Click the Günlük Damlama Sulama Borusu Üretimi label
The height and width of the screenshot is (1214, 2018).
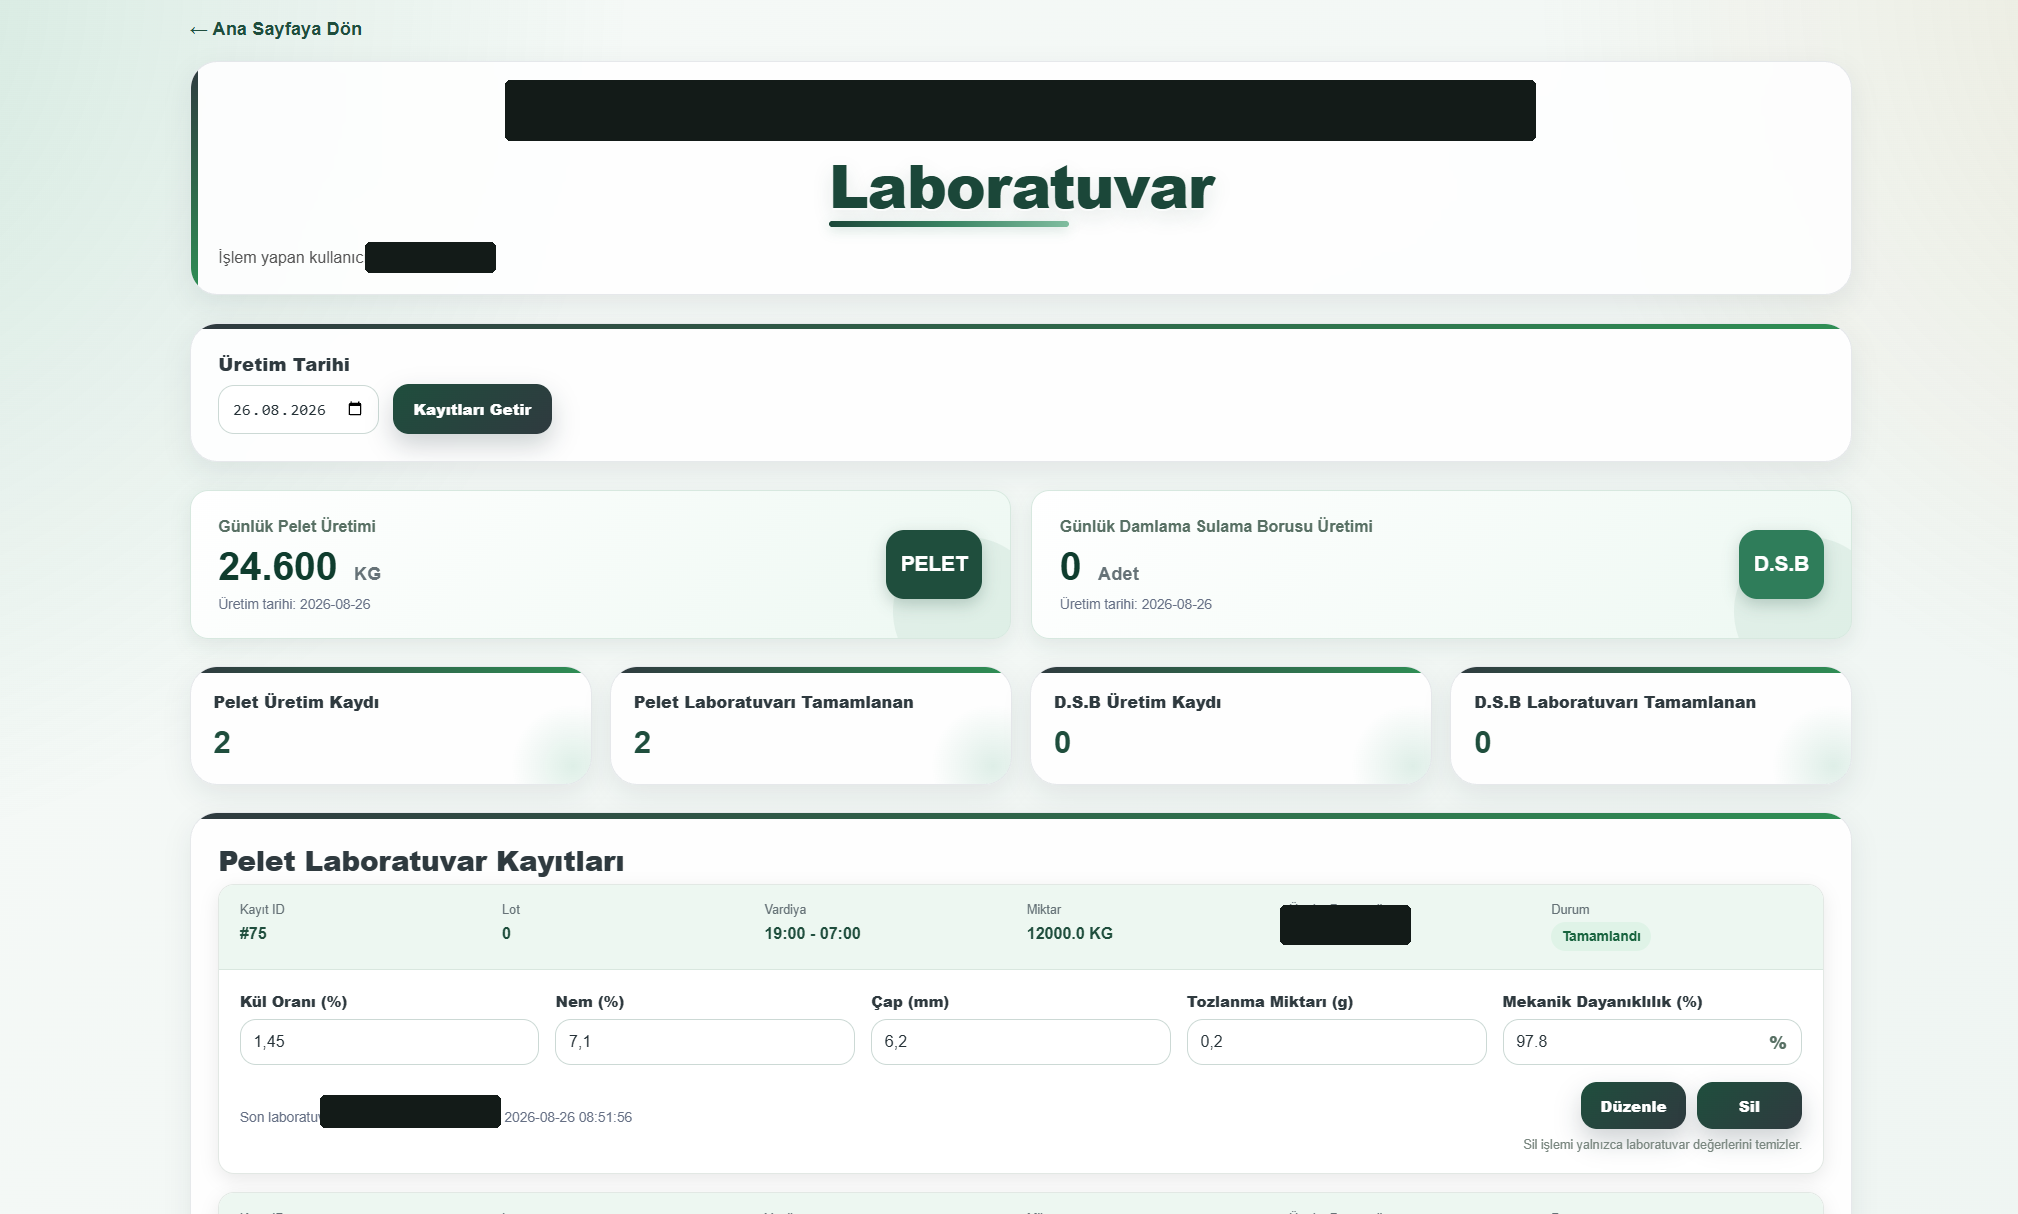[1216, 526]
